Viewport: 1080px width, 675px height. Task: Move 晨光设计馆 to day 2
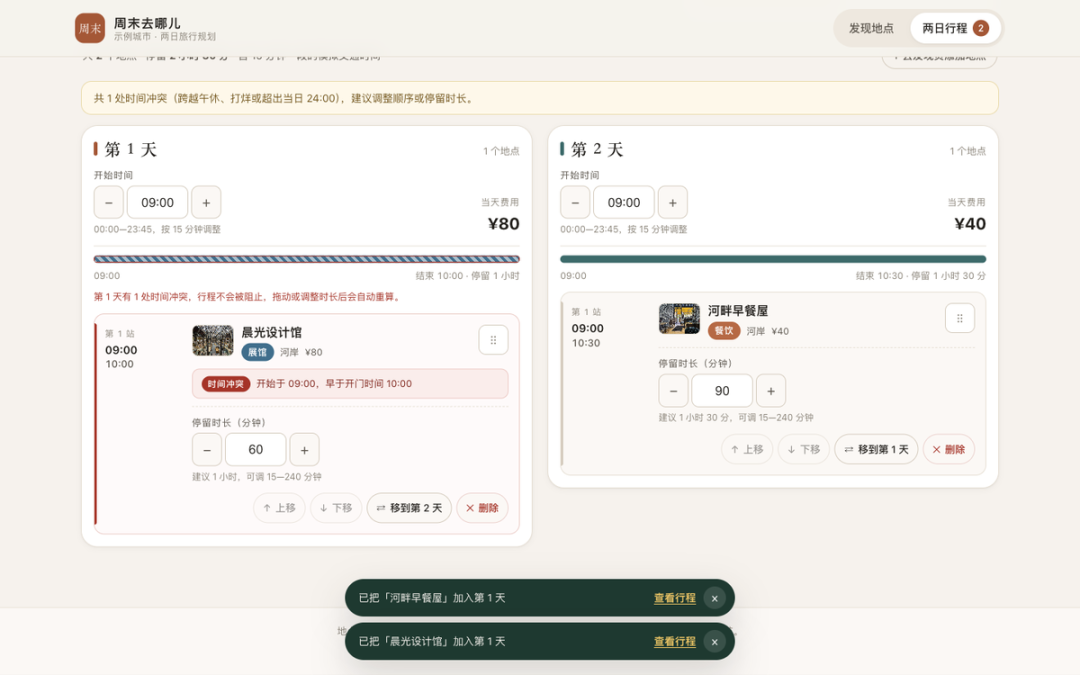click(x=409, y=508)
